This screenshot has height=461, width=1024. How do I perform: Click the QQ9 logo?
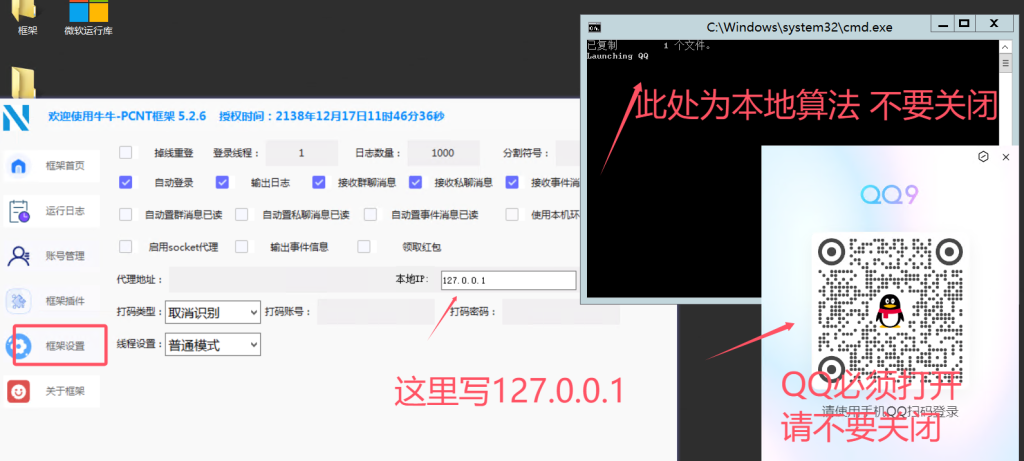[889, 195]
